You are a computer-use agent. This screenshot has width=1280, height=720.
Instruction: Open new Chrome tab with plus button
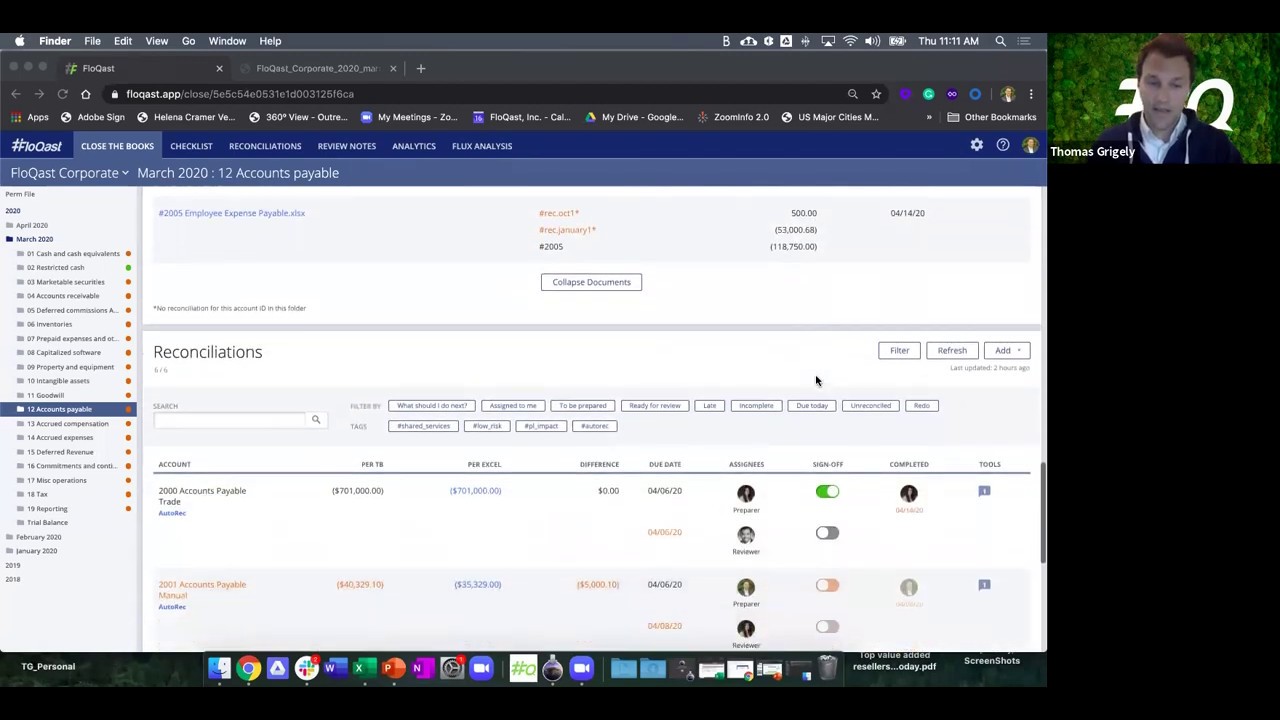click(x=421, y=68)
